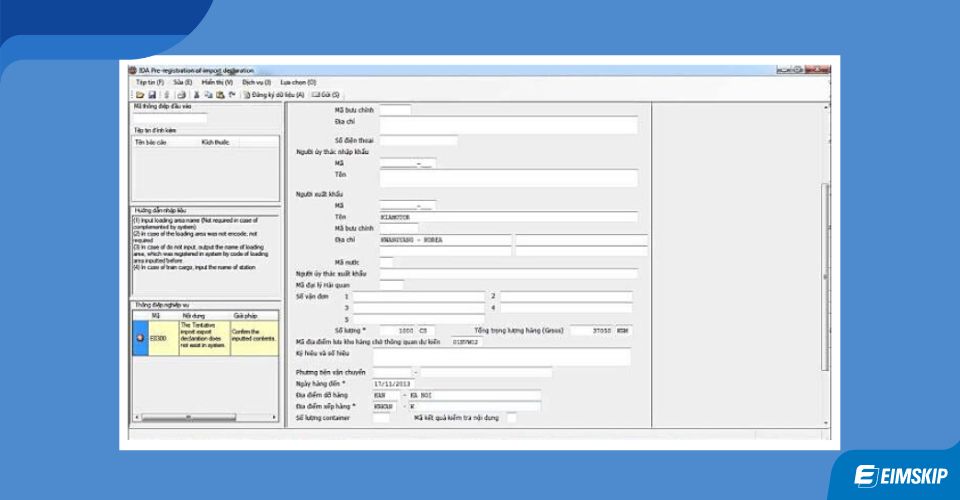This screenshot has height=500, width=960.
Task: Click the Tên báo cáo column header
Action: (x=154, y=142)
